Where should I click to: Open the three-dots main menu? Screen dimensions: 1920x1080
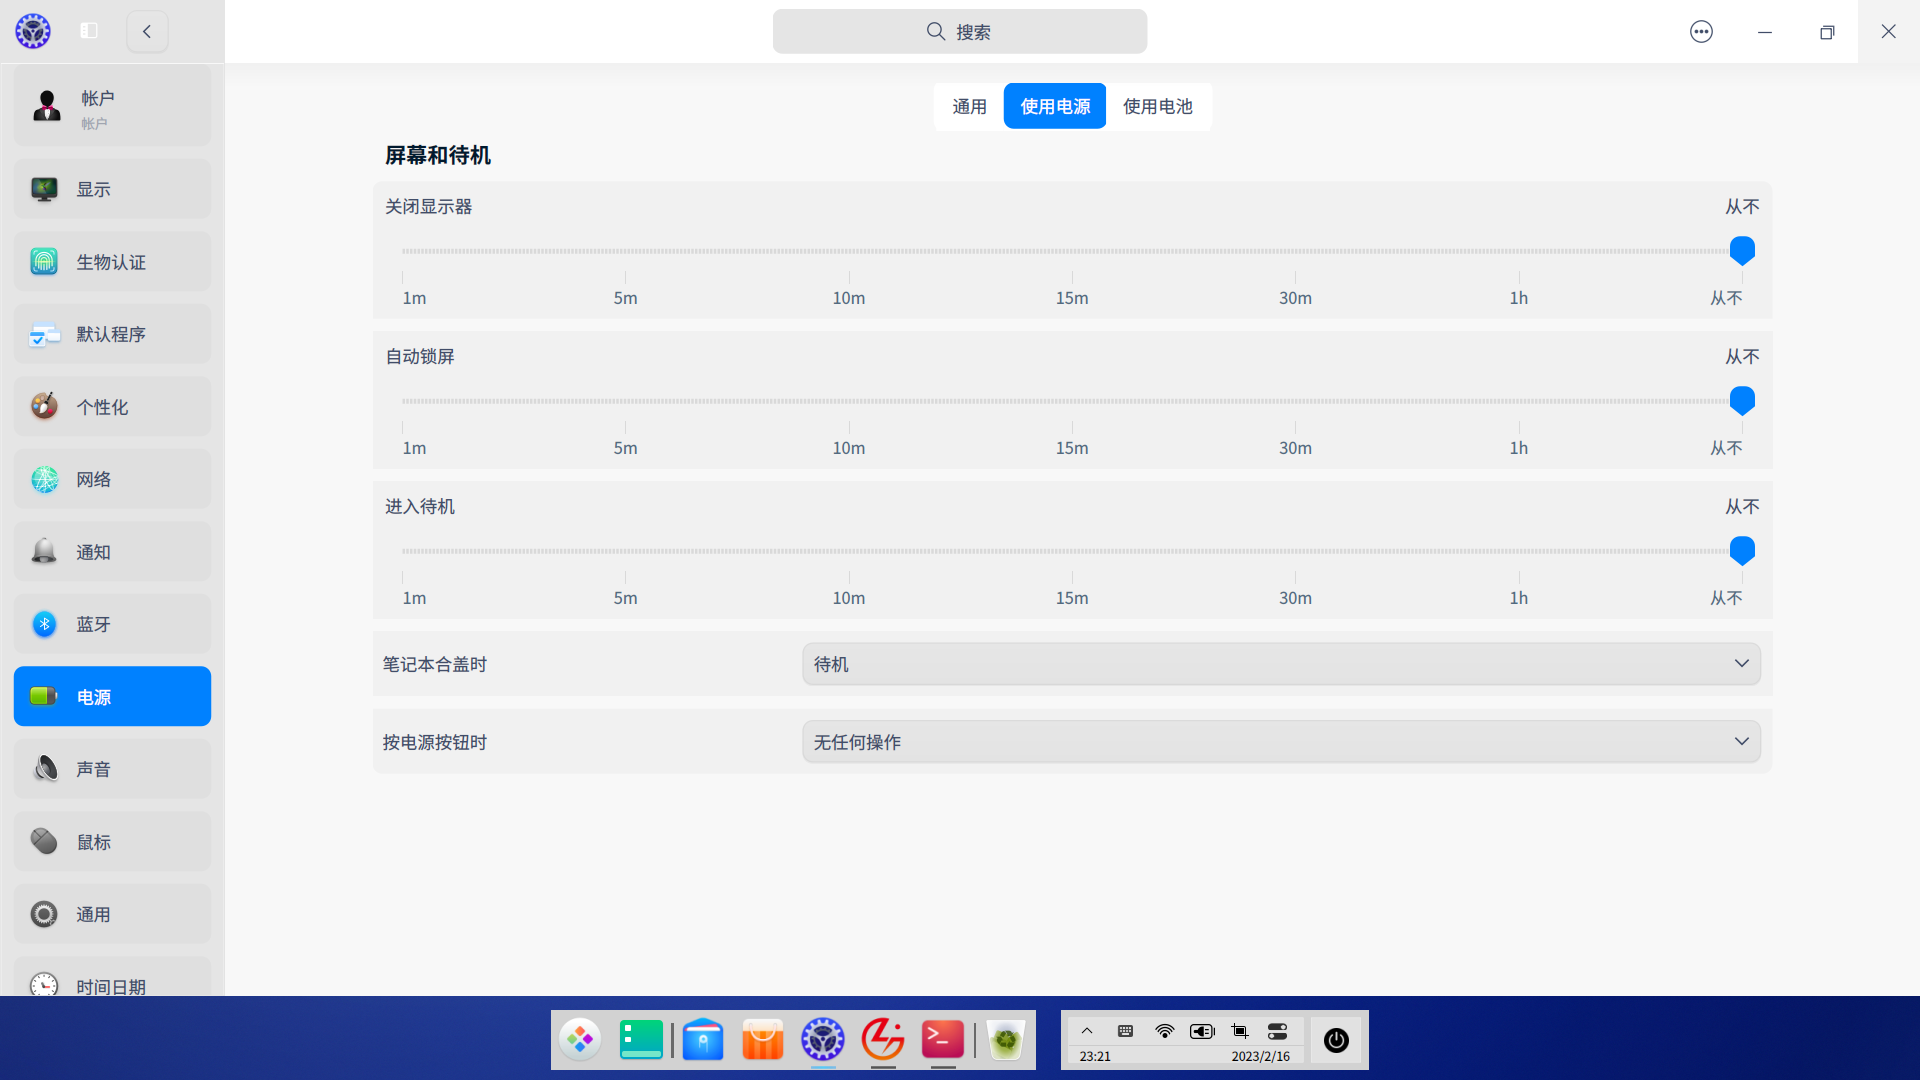[1701, 32]
